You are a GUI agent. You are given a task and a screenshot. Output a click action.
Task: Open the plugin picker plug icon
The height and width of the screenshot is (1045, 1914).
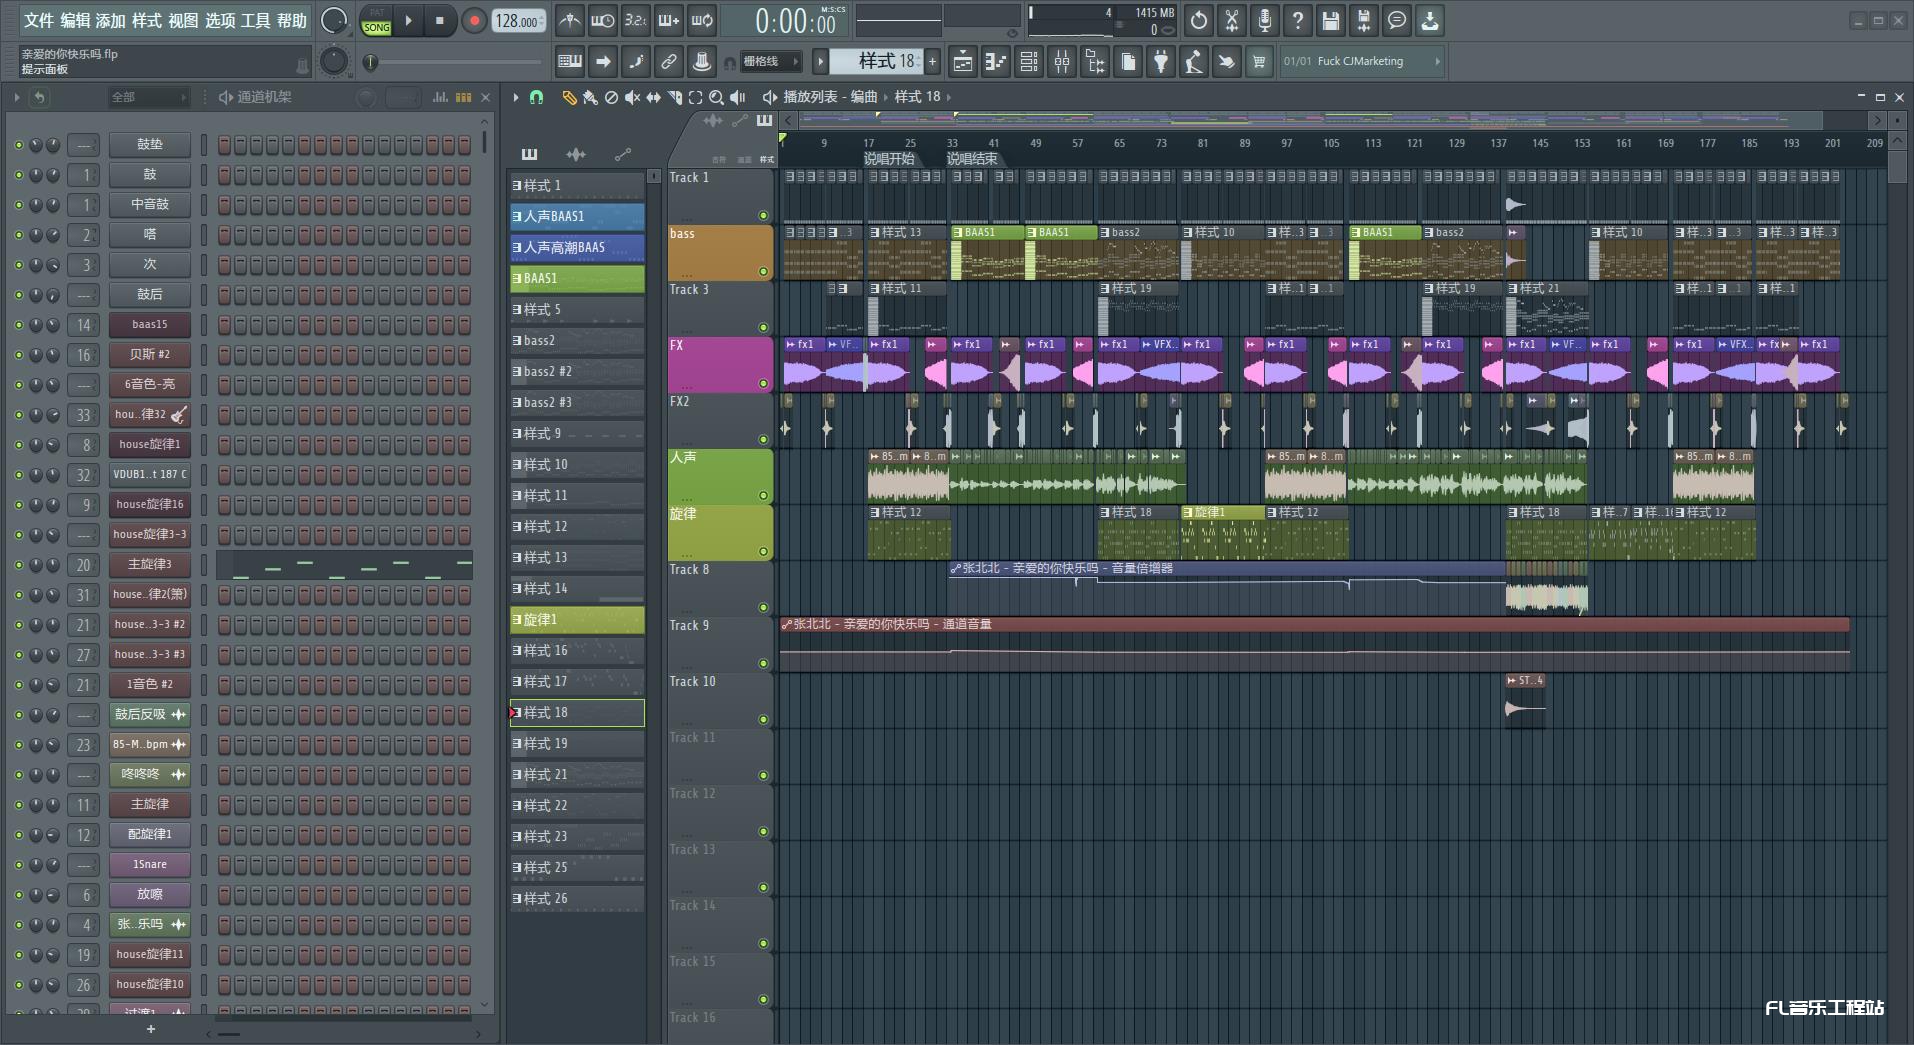point(1160,62)
